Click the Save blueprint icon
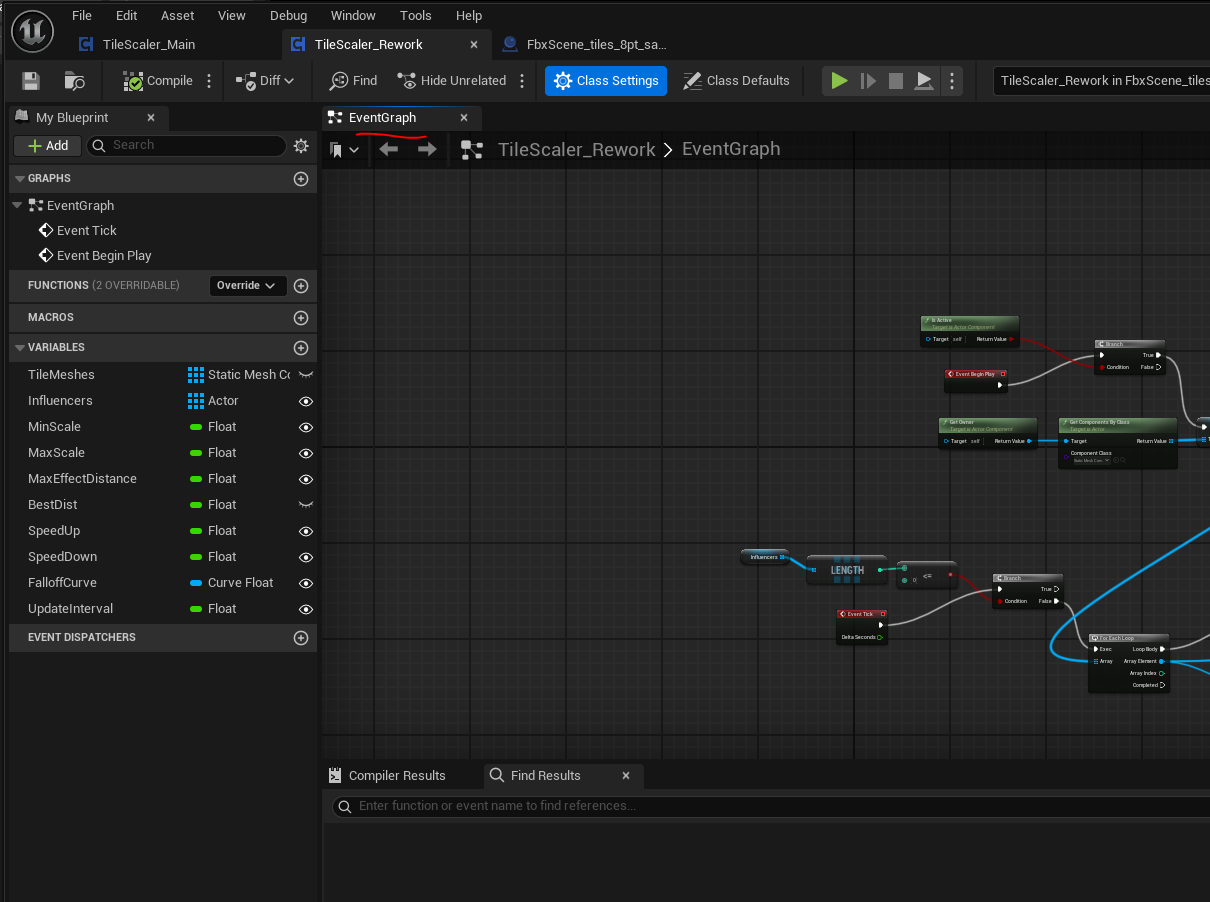The width and height of the screenshot is (1210, 902). pyautogui.click(x=31, y=81)
